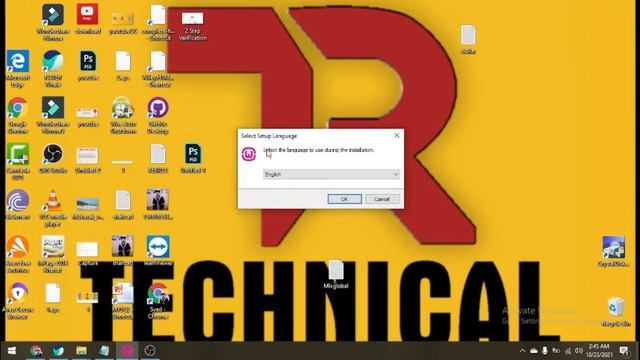Open Wondershare Filmora top-row shortcut

53,15
